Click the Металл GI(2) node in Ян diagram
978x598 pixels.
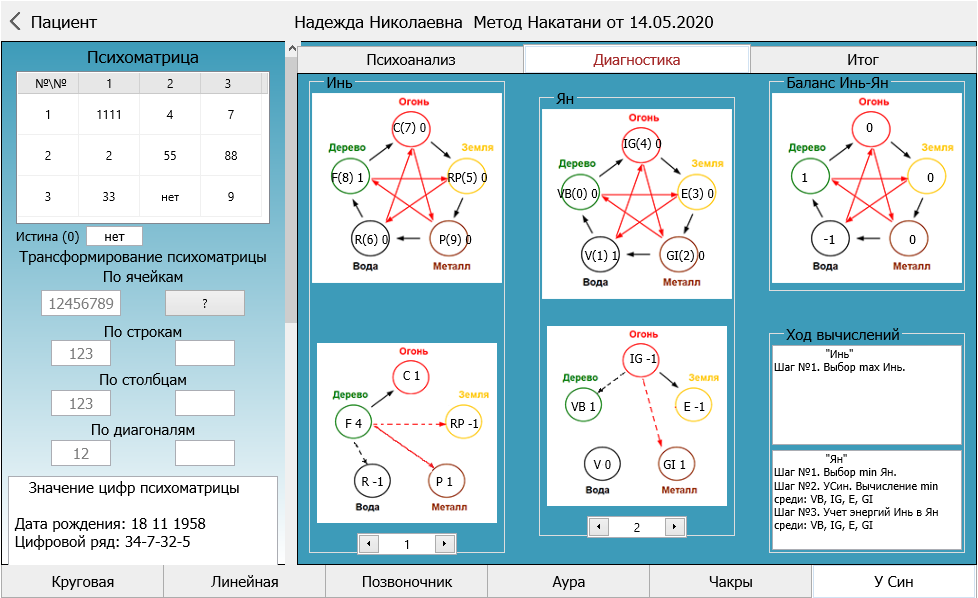(x=679, y=255)
